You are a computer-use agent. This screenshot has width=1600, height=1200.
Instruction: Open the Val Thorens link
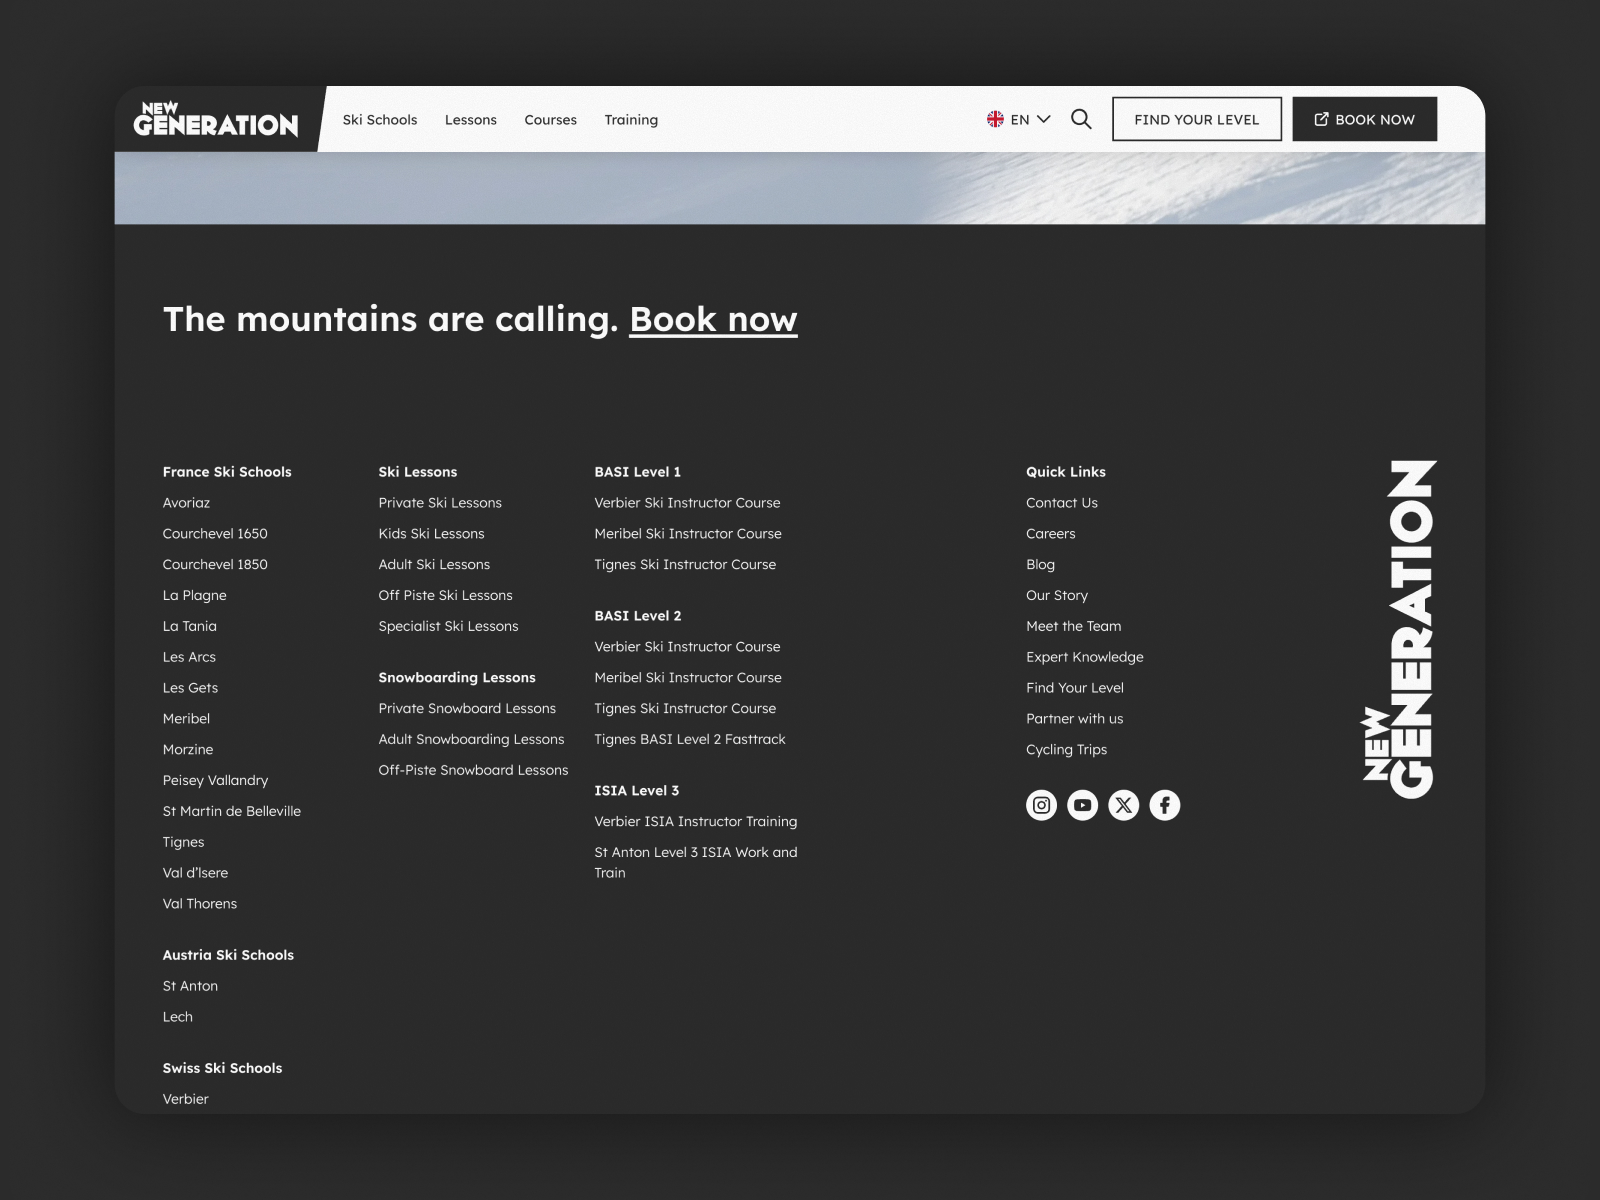(x=200, y=905)
